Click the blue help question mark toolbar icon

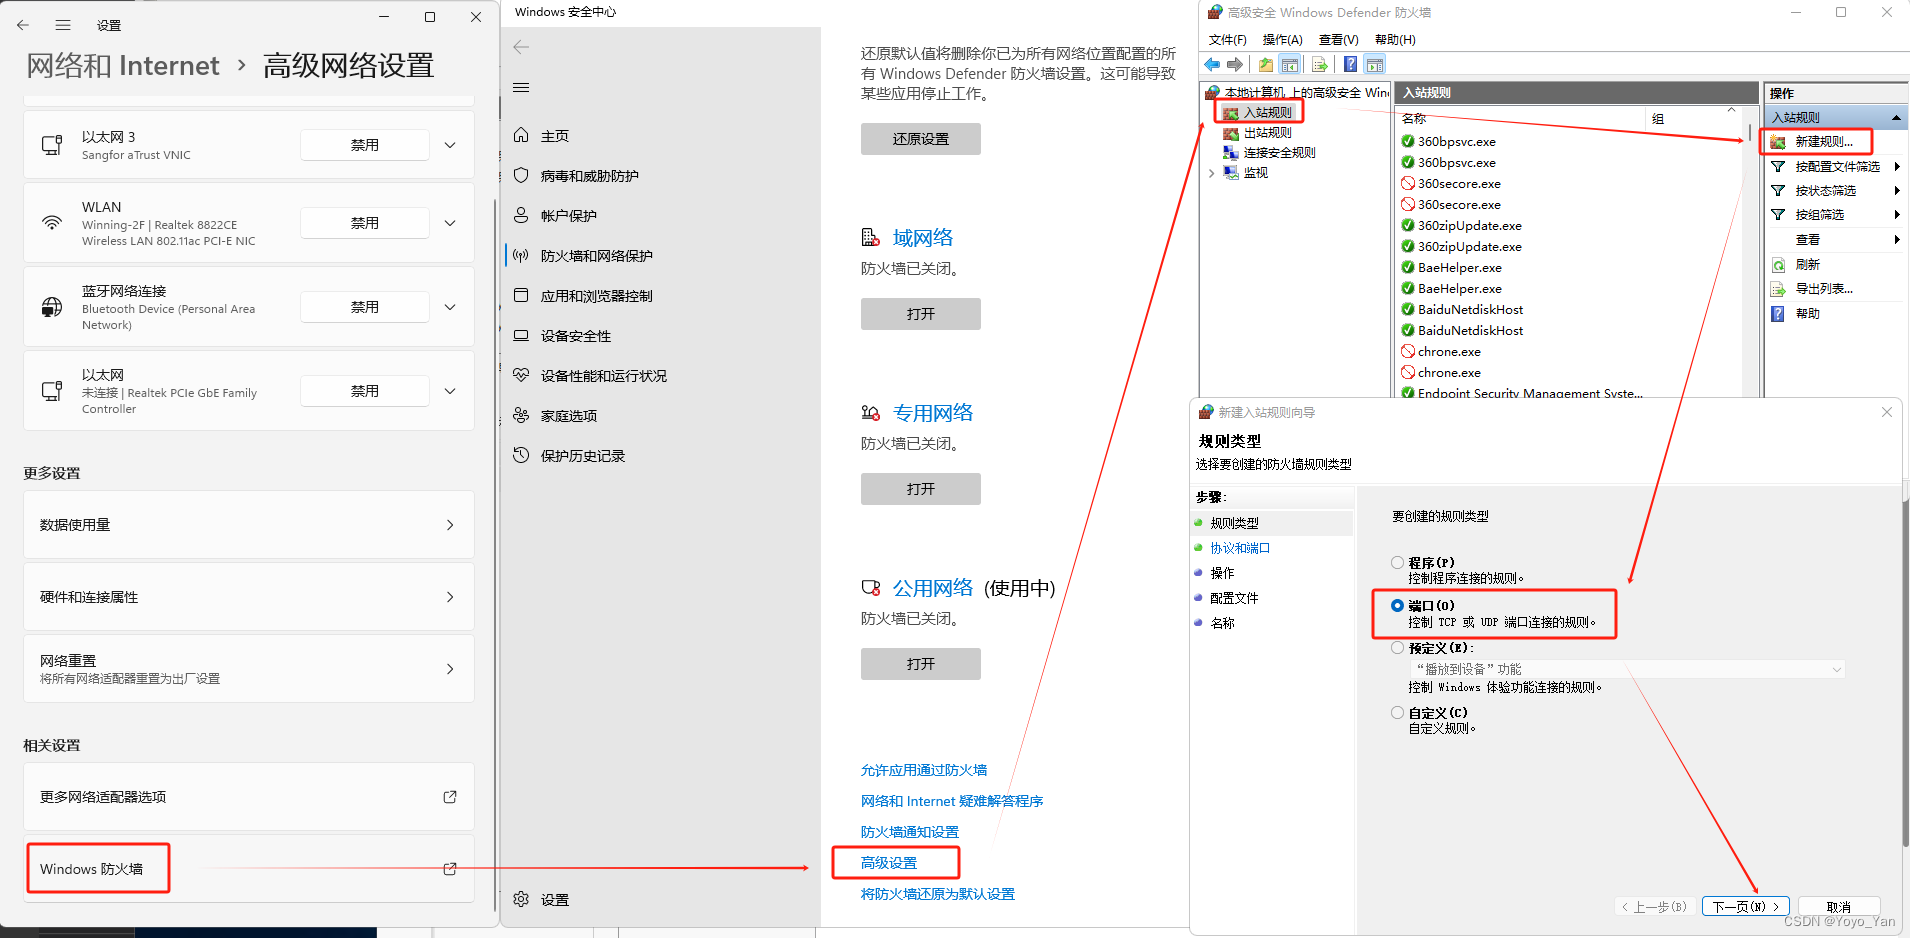tap(1350, 65)
